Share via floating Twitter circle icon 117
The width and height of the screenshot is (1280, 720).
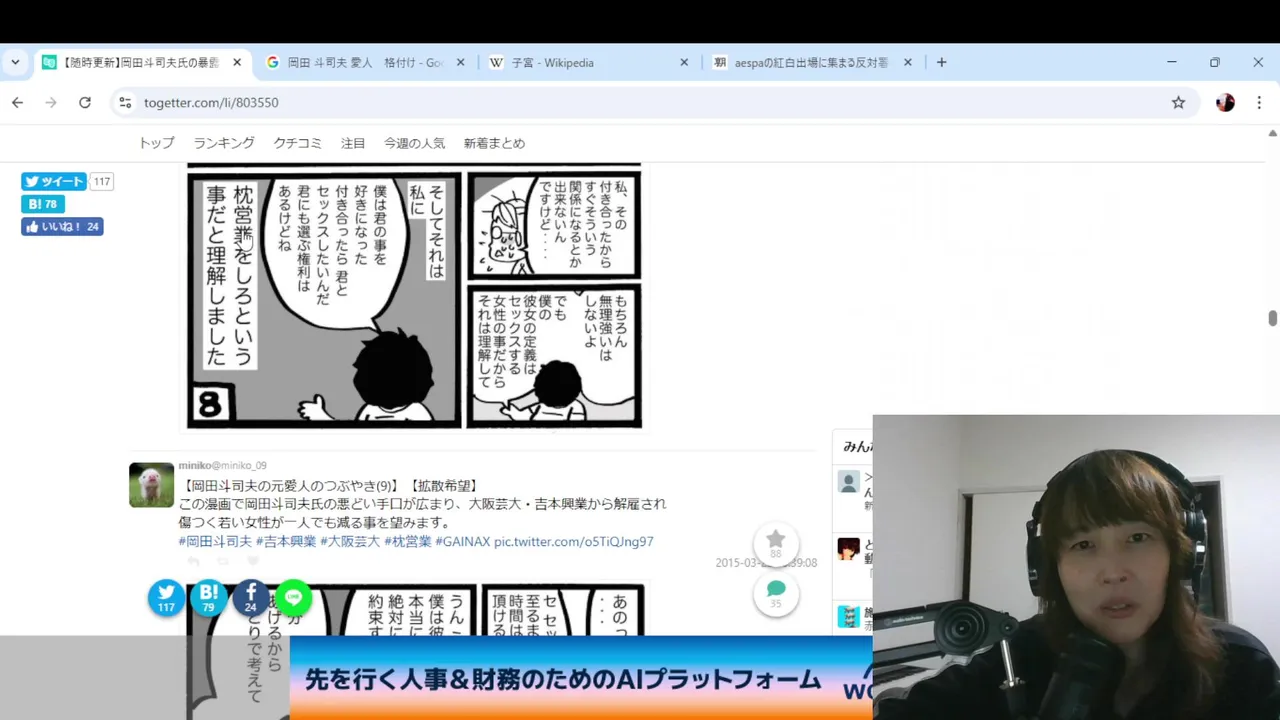click(166, 597)
